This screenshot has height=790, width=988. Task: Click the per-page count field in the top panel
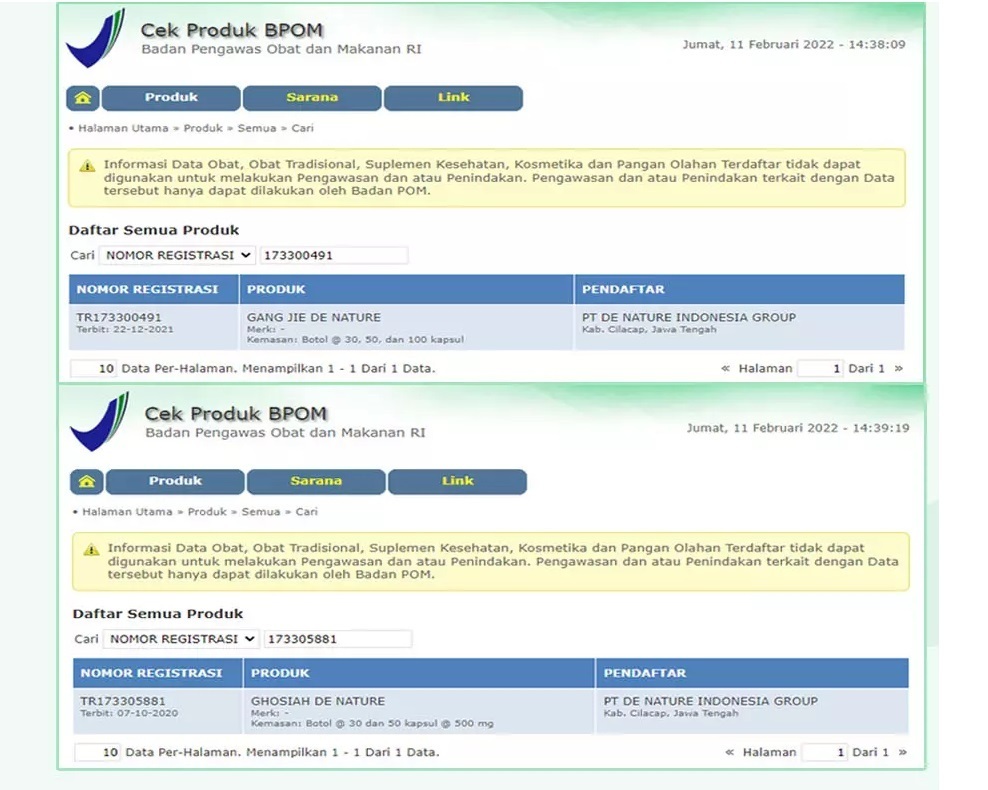(x=93, y=369)
